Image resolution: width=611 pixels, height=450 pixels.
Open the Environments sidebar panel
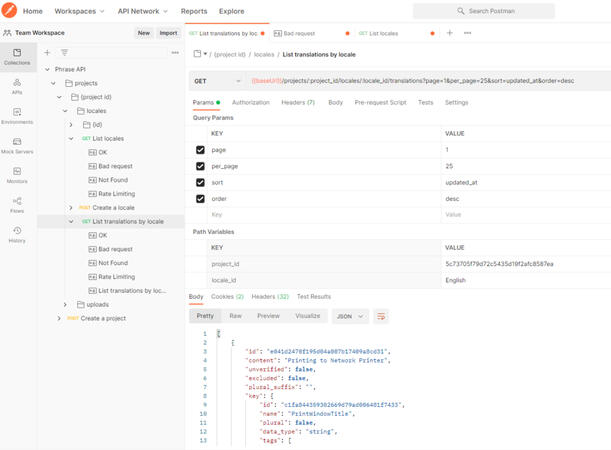pyautogui.click(x=17, y=116)
